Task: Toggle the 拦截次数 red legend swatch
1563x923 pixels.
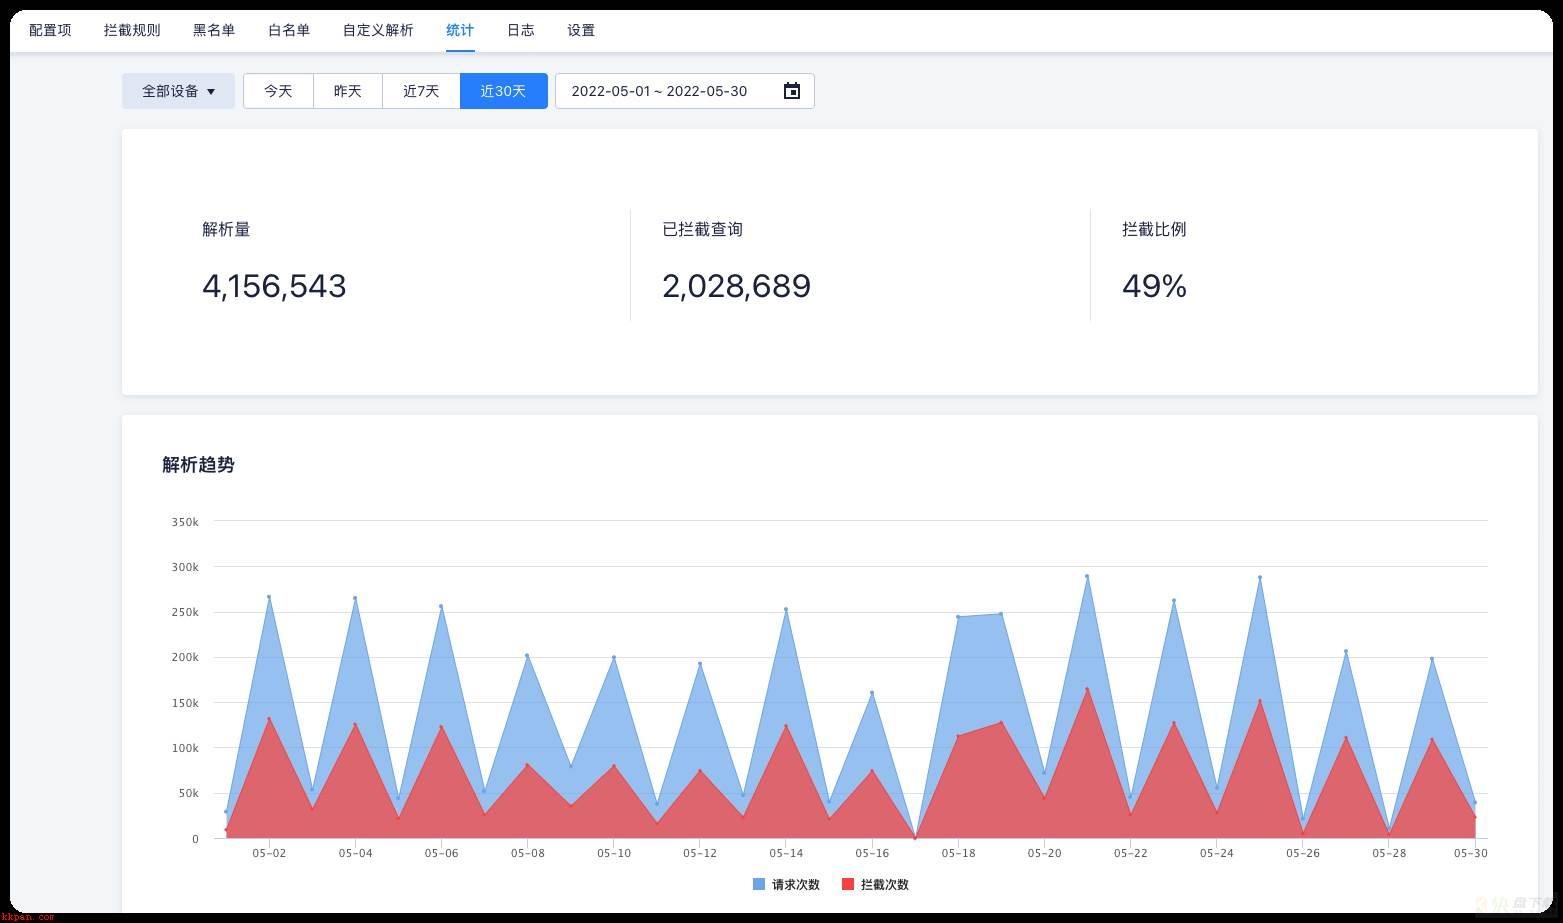Action: (x=848, y=884)
